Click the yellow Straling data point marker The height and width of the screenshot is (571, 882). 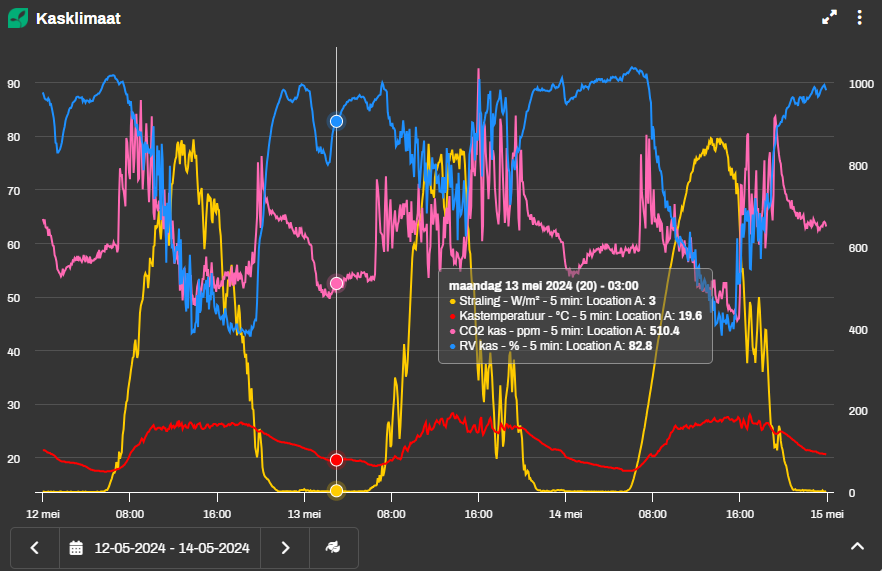click(337, 490)
